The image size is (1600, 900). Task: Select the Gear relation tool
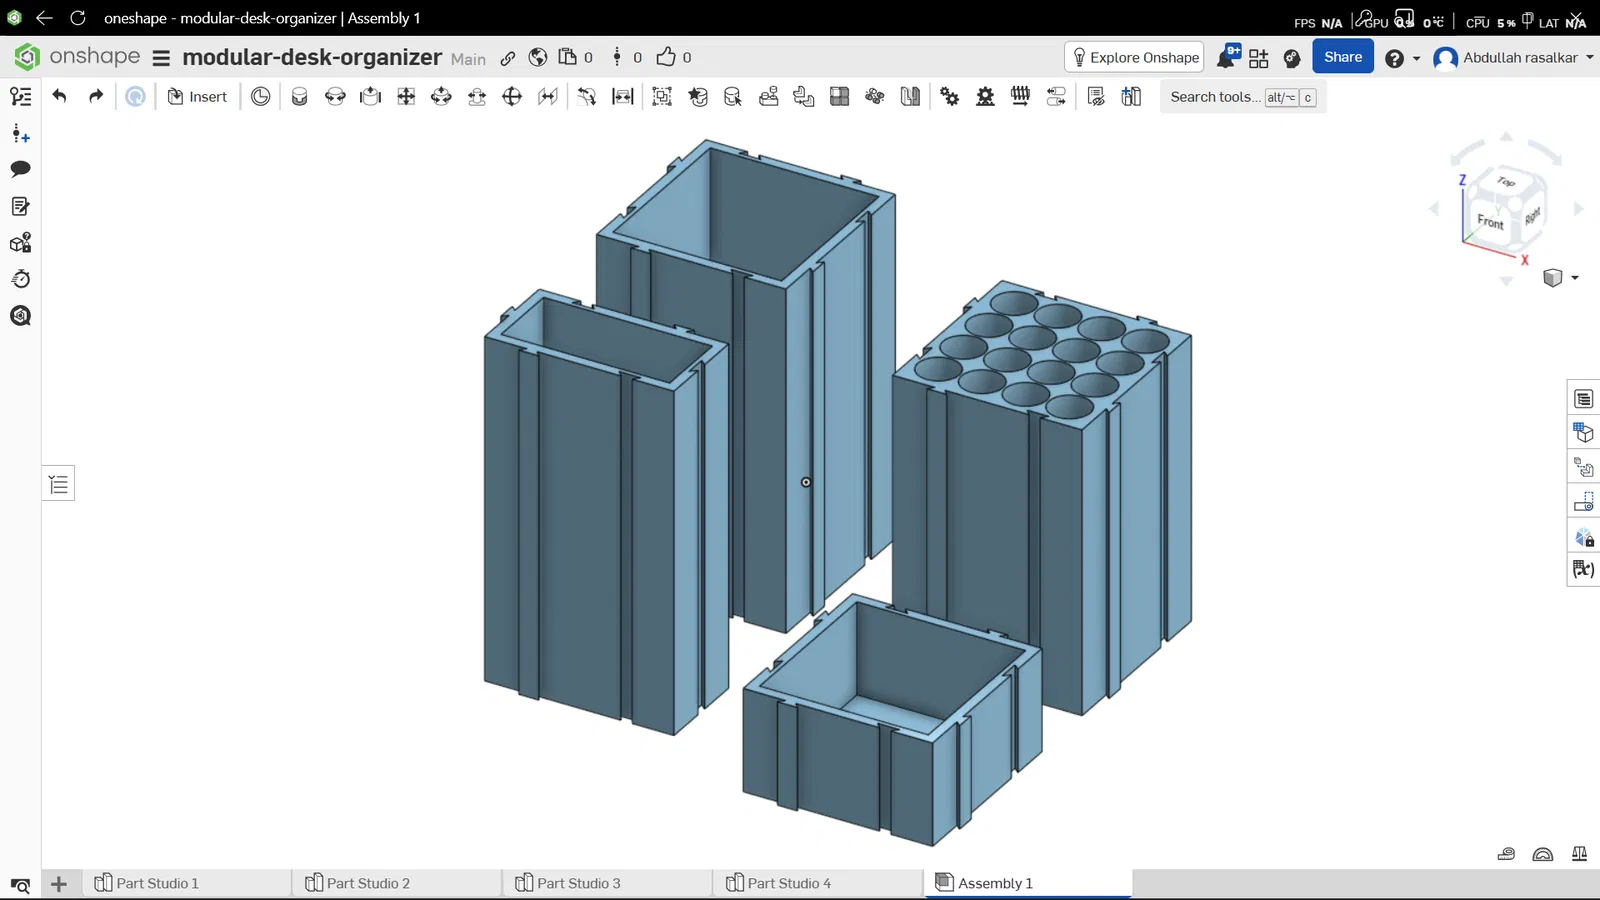(x=950, y=96)
